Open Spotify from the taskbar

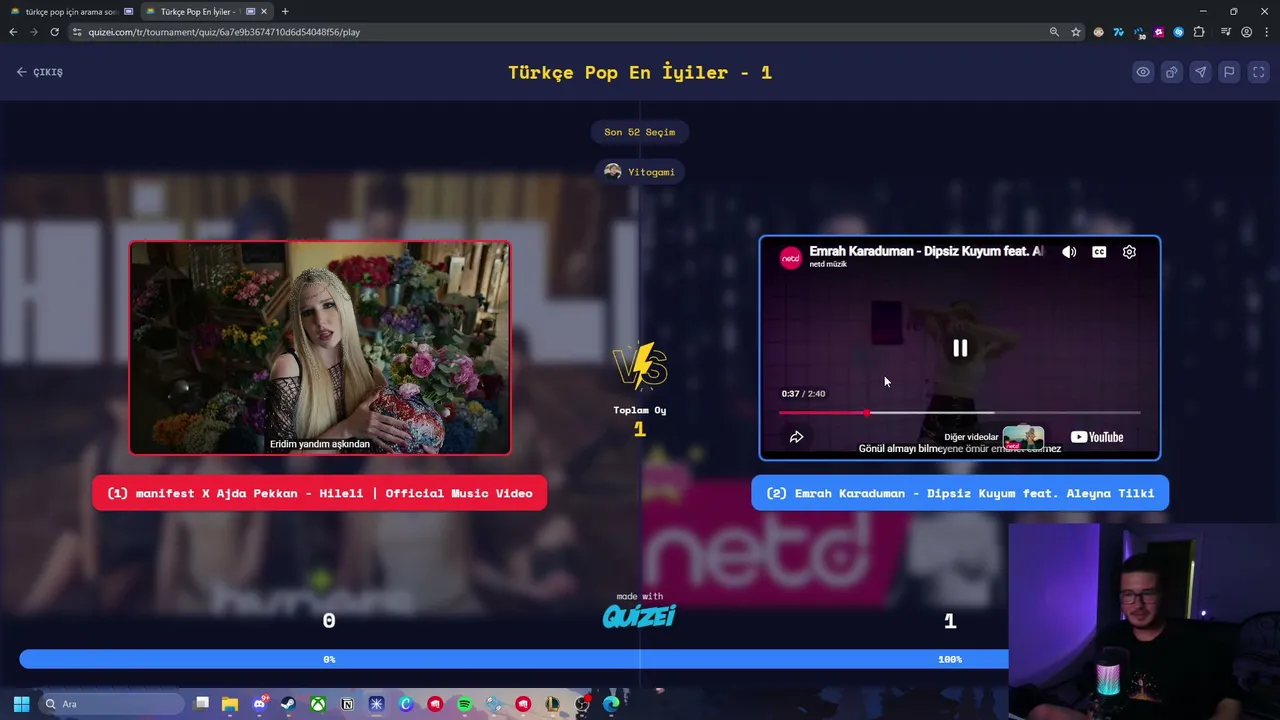click(465, 704)
